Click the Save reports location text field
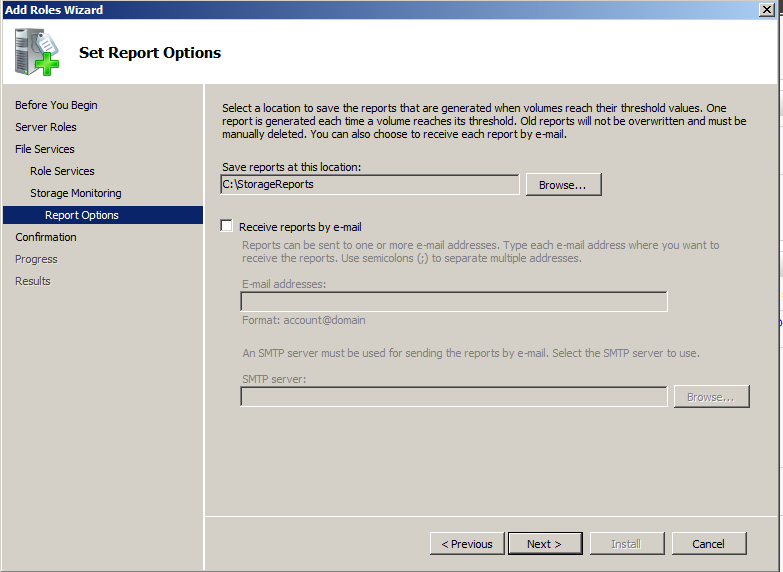Image resolution: width=783 pixels, height=572 pixels. 369,185
